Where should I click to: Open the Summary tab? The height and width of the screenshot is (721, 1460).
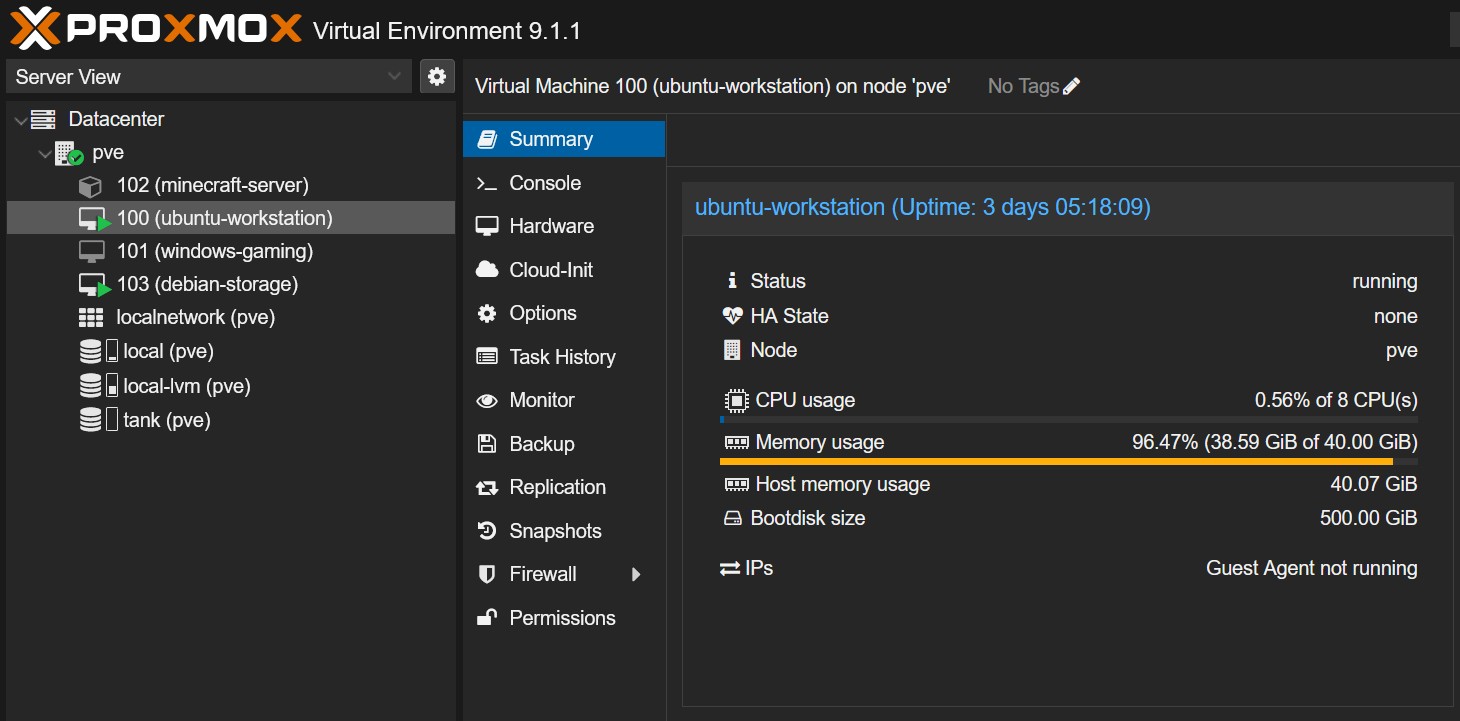click(x=564, y=139)
